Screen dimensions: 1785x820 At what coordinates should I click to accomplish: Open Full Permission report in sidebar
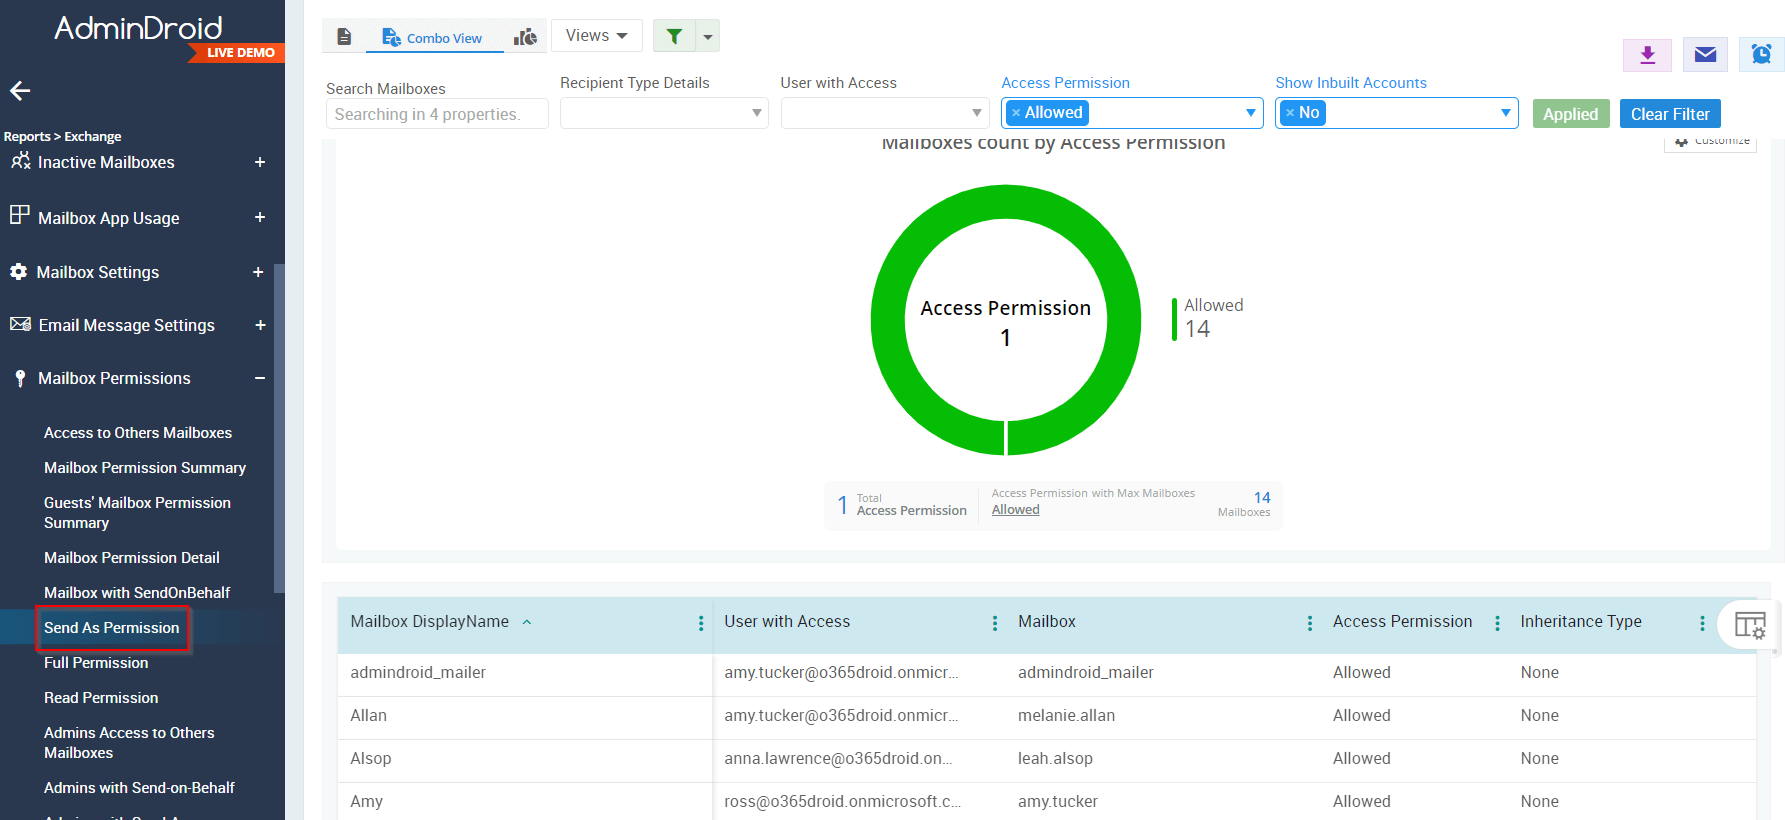96,663
